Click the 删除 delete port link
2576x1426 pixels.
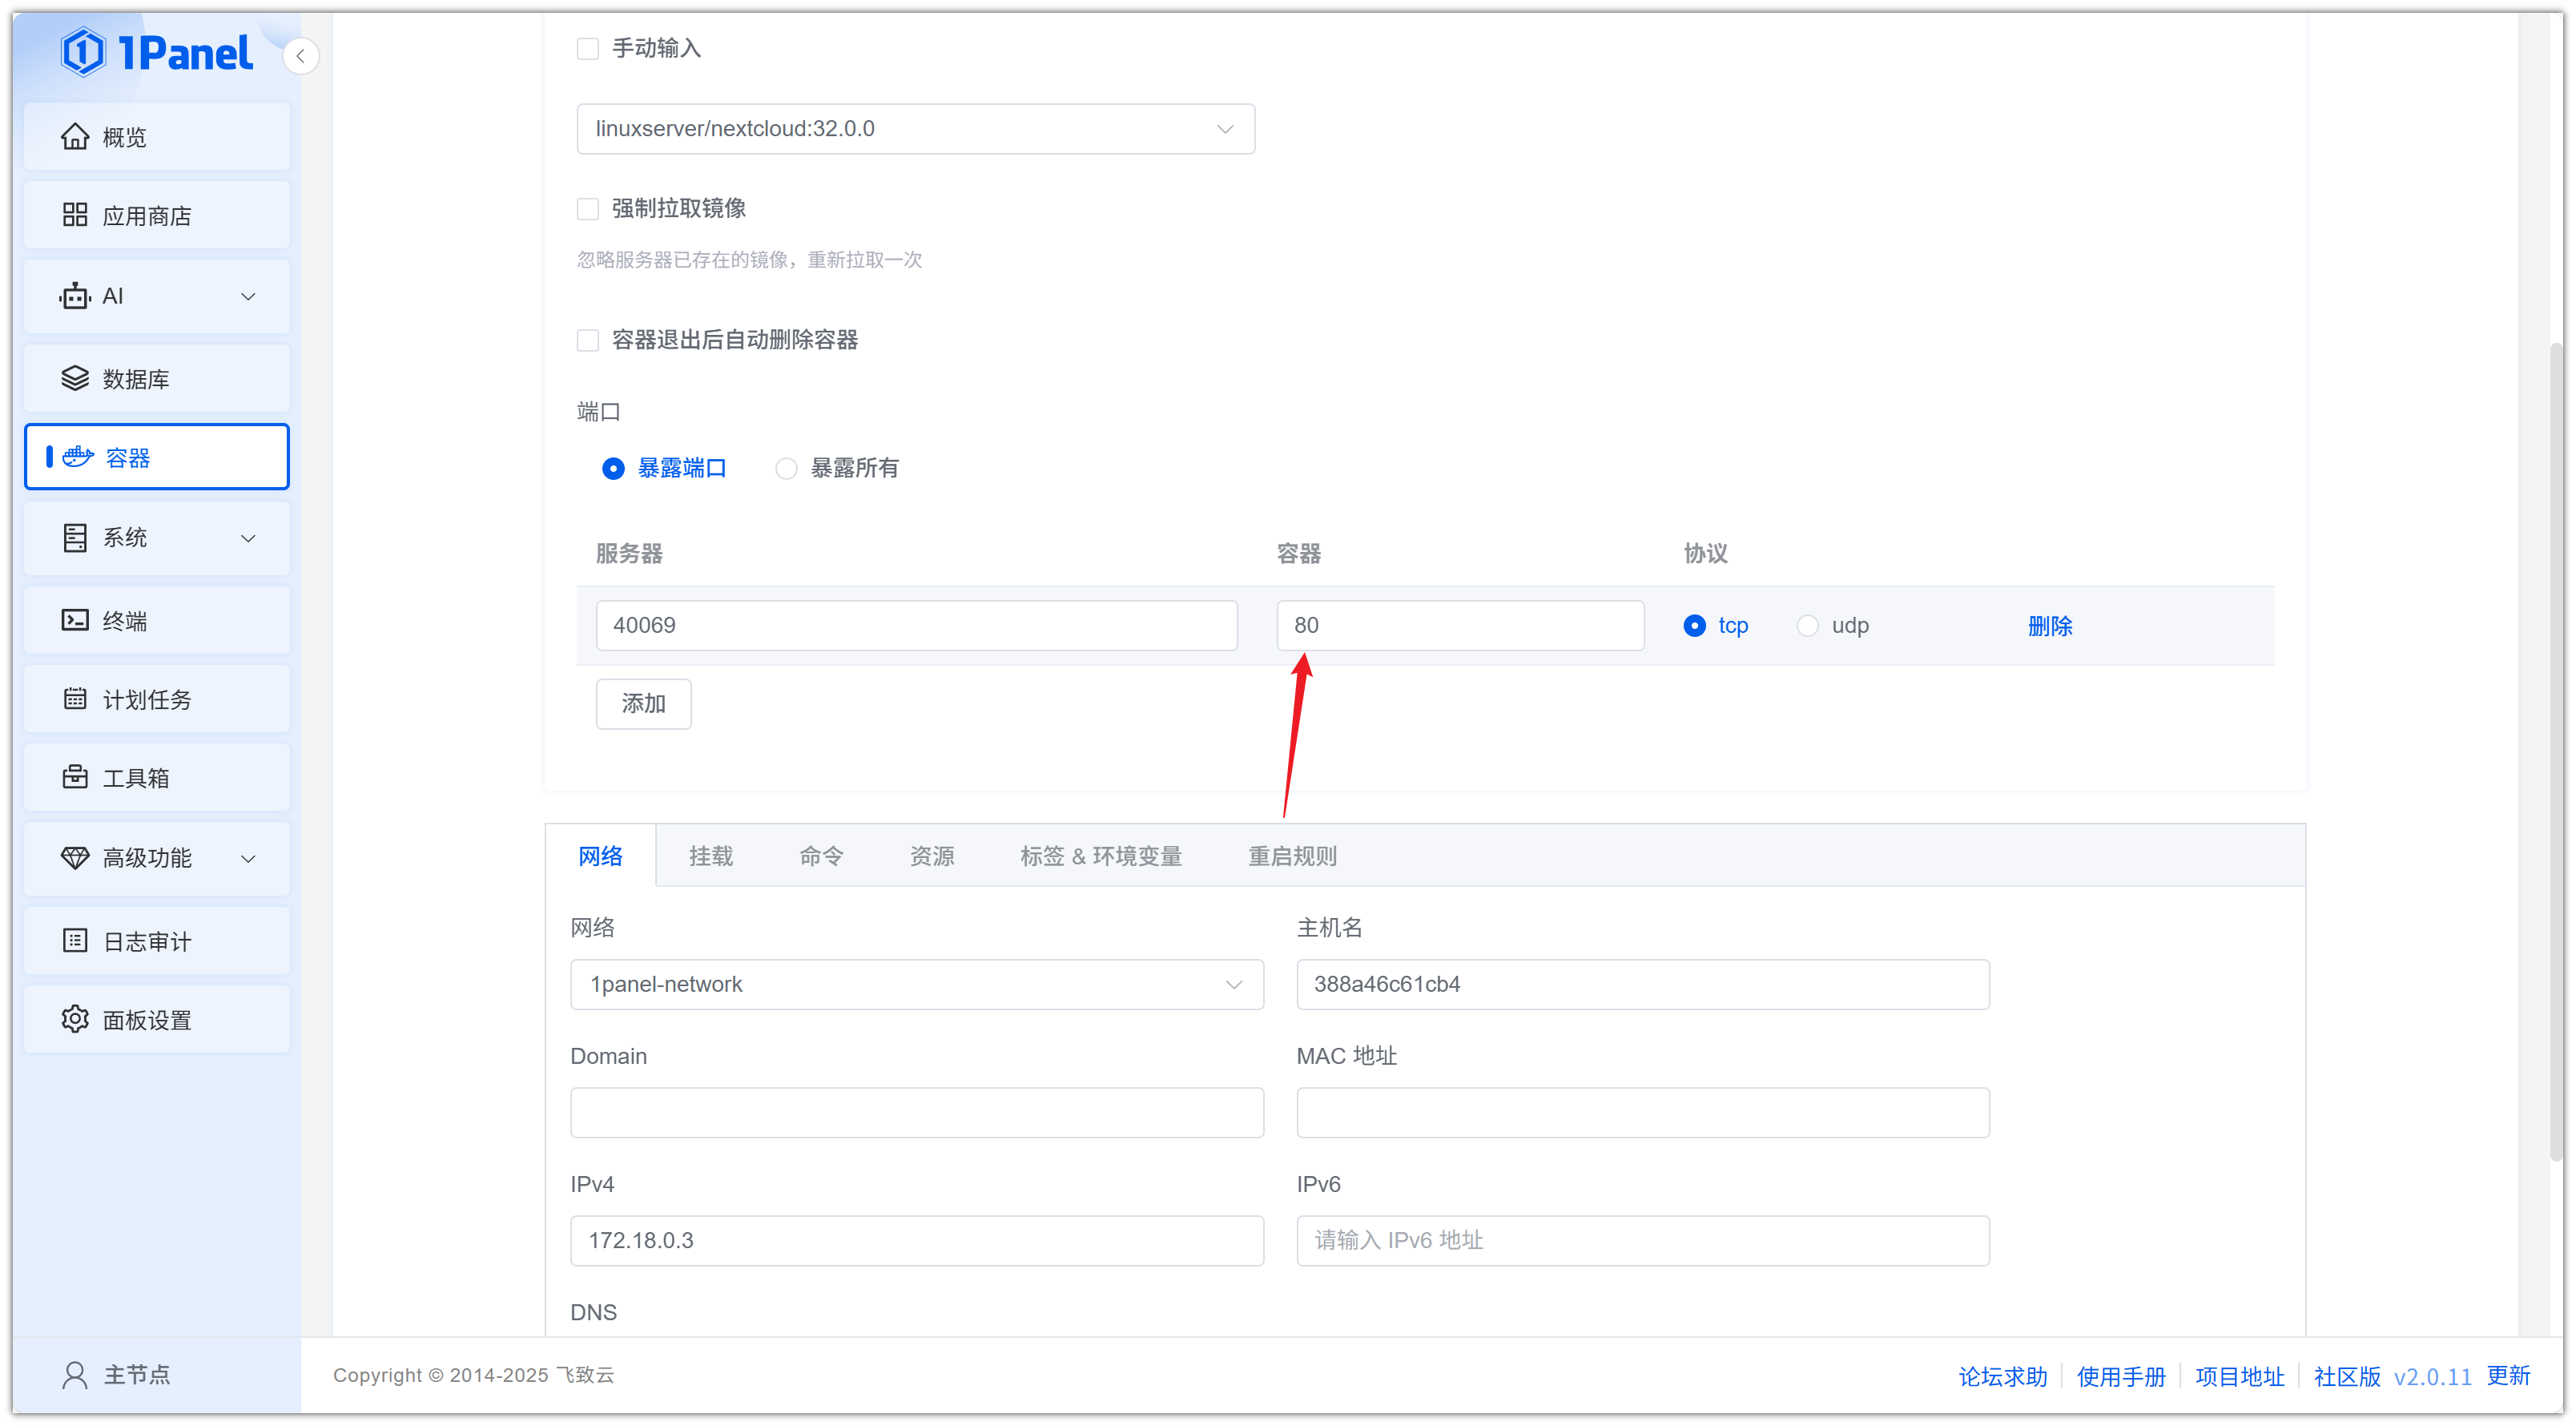click(2049, 626)
